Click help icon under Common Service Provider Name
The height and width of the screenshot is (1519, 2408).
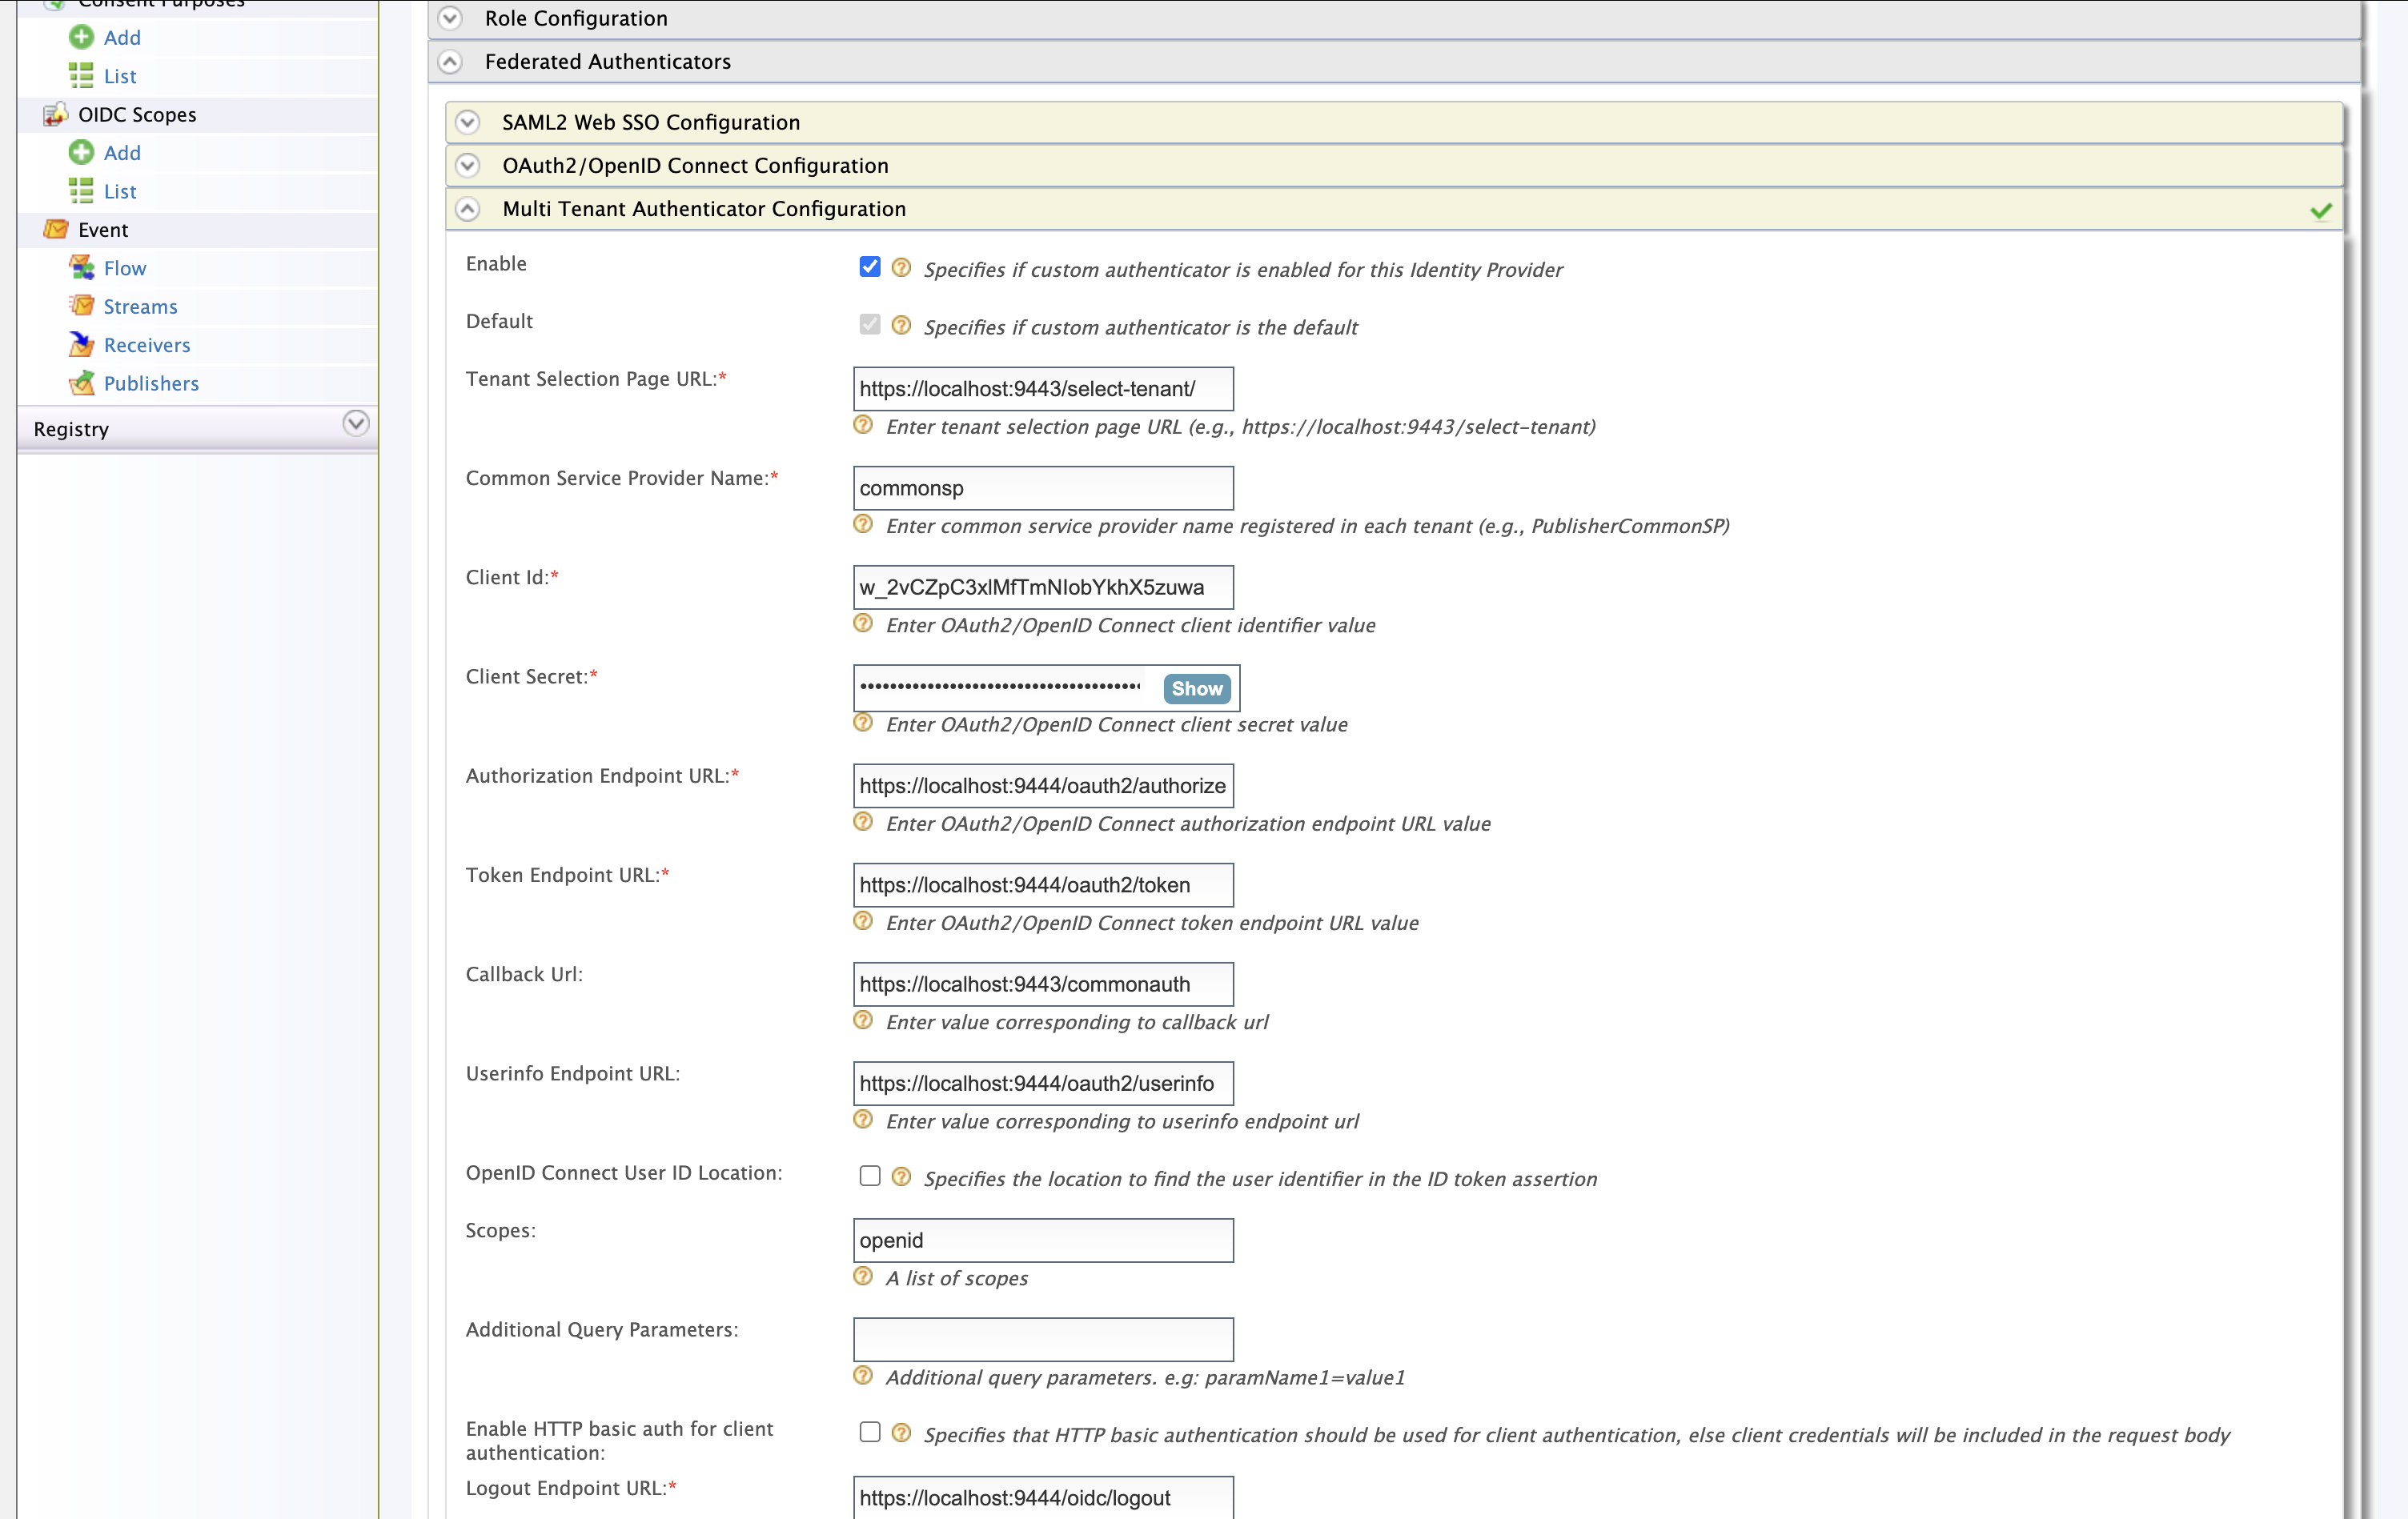863,524
